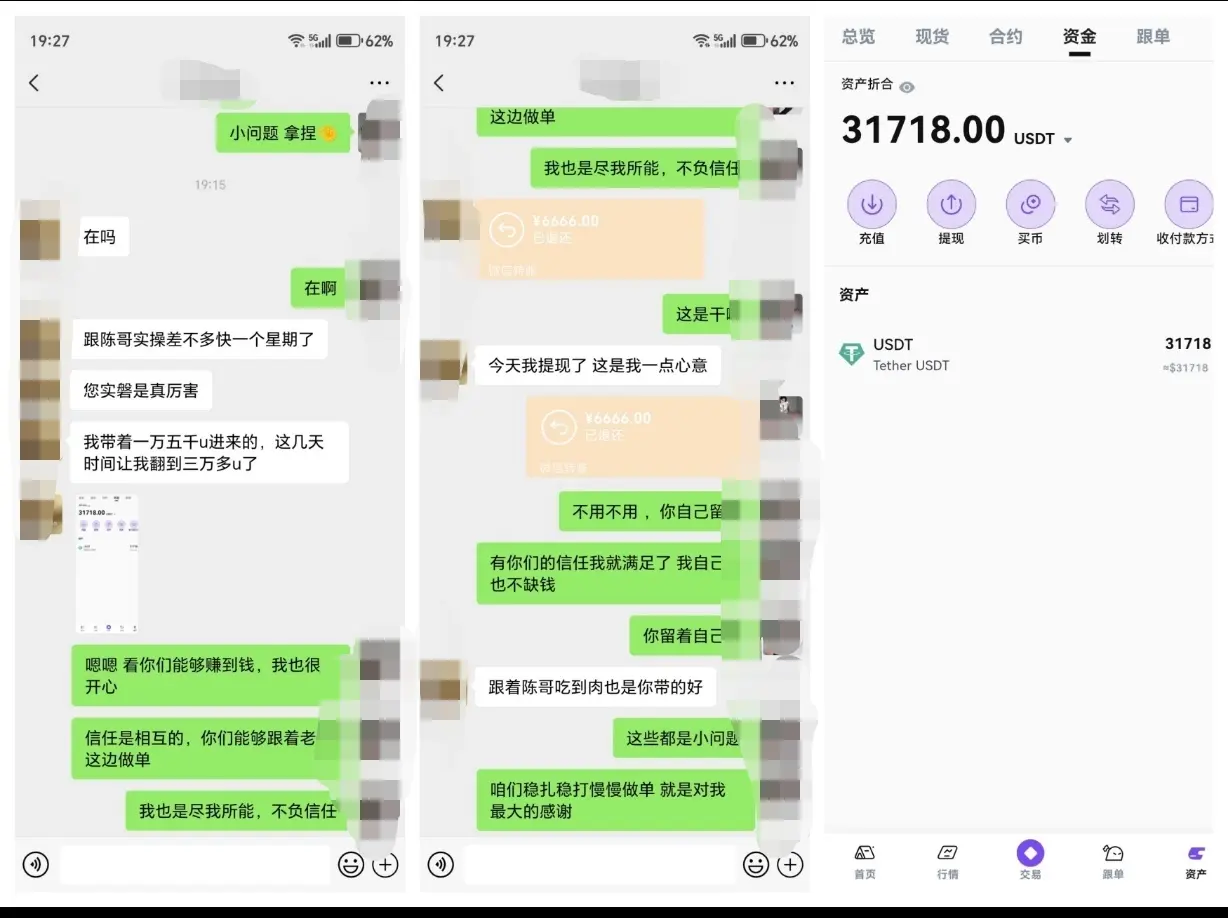Tap plus attachment button in middle chat
Screen dimensions: 1228x918
(x=790, y=864)
